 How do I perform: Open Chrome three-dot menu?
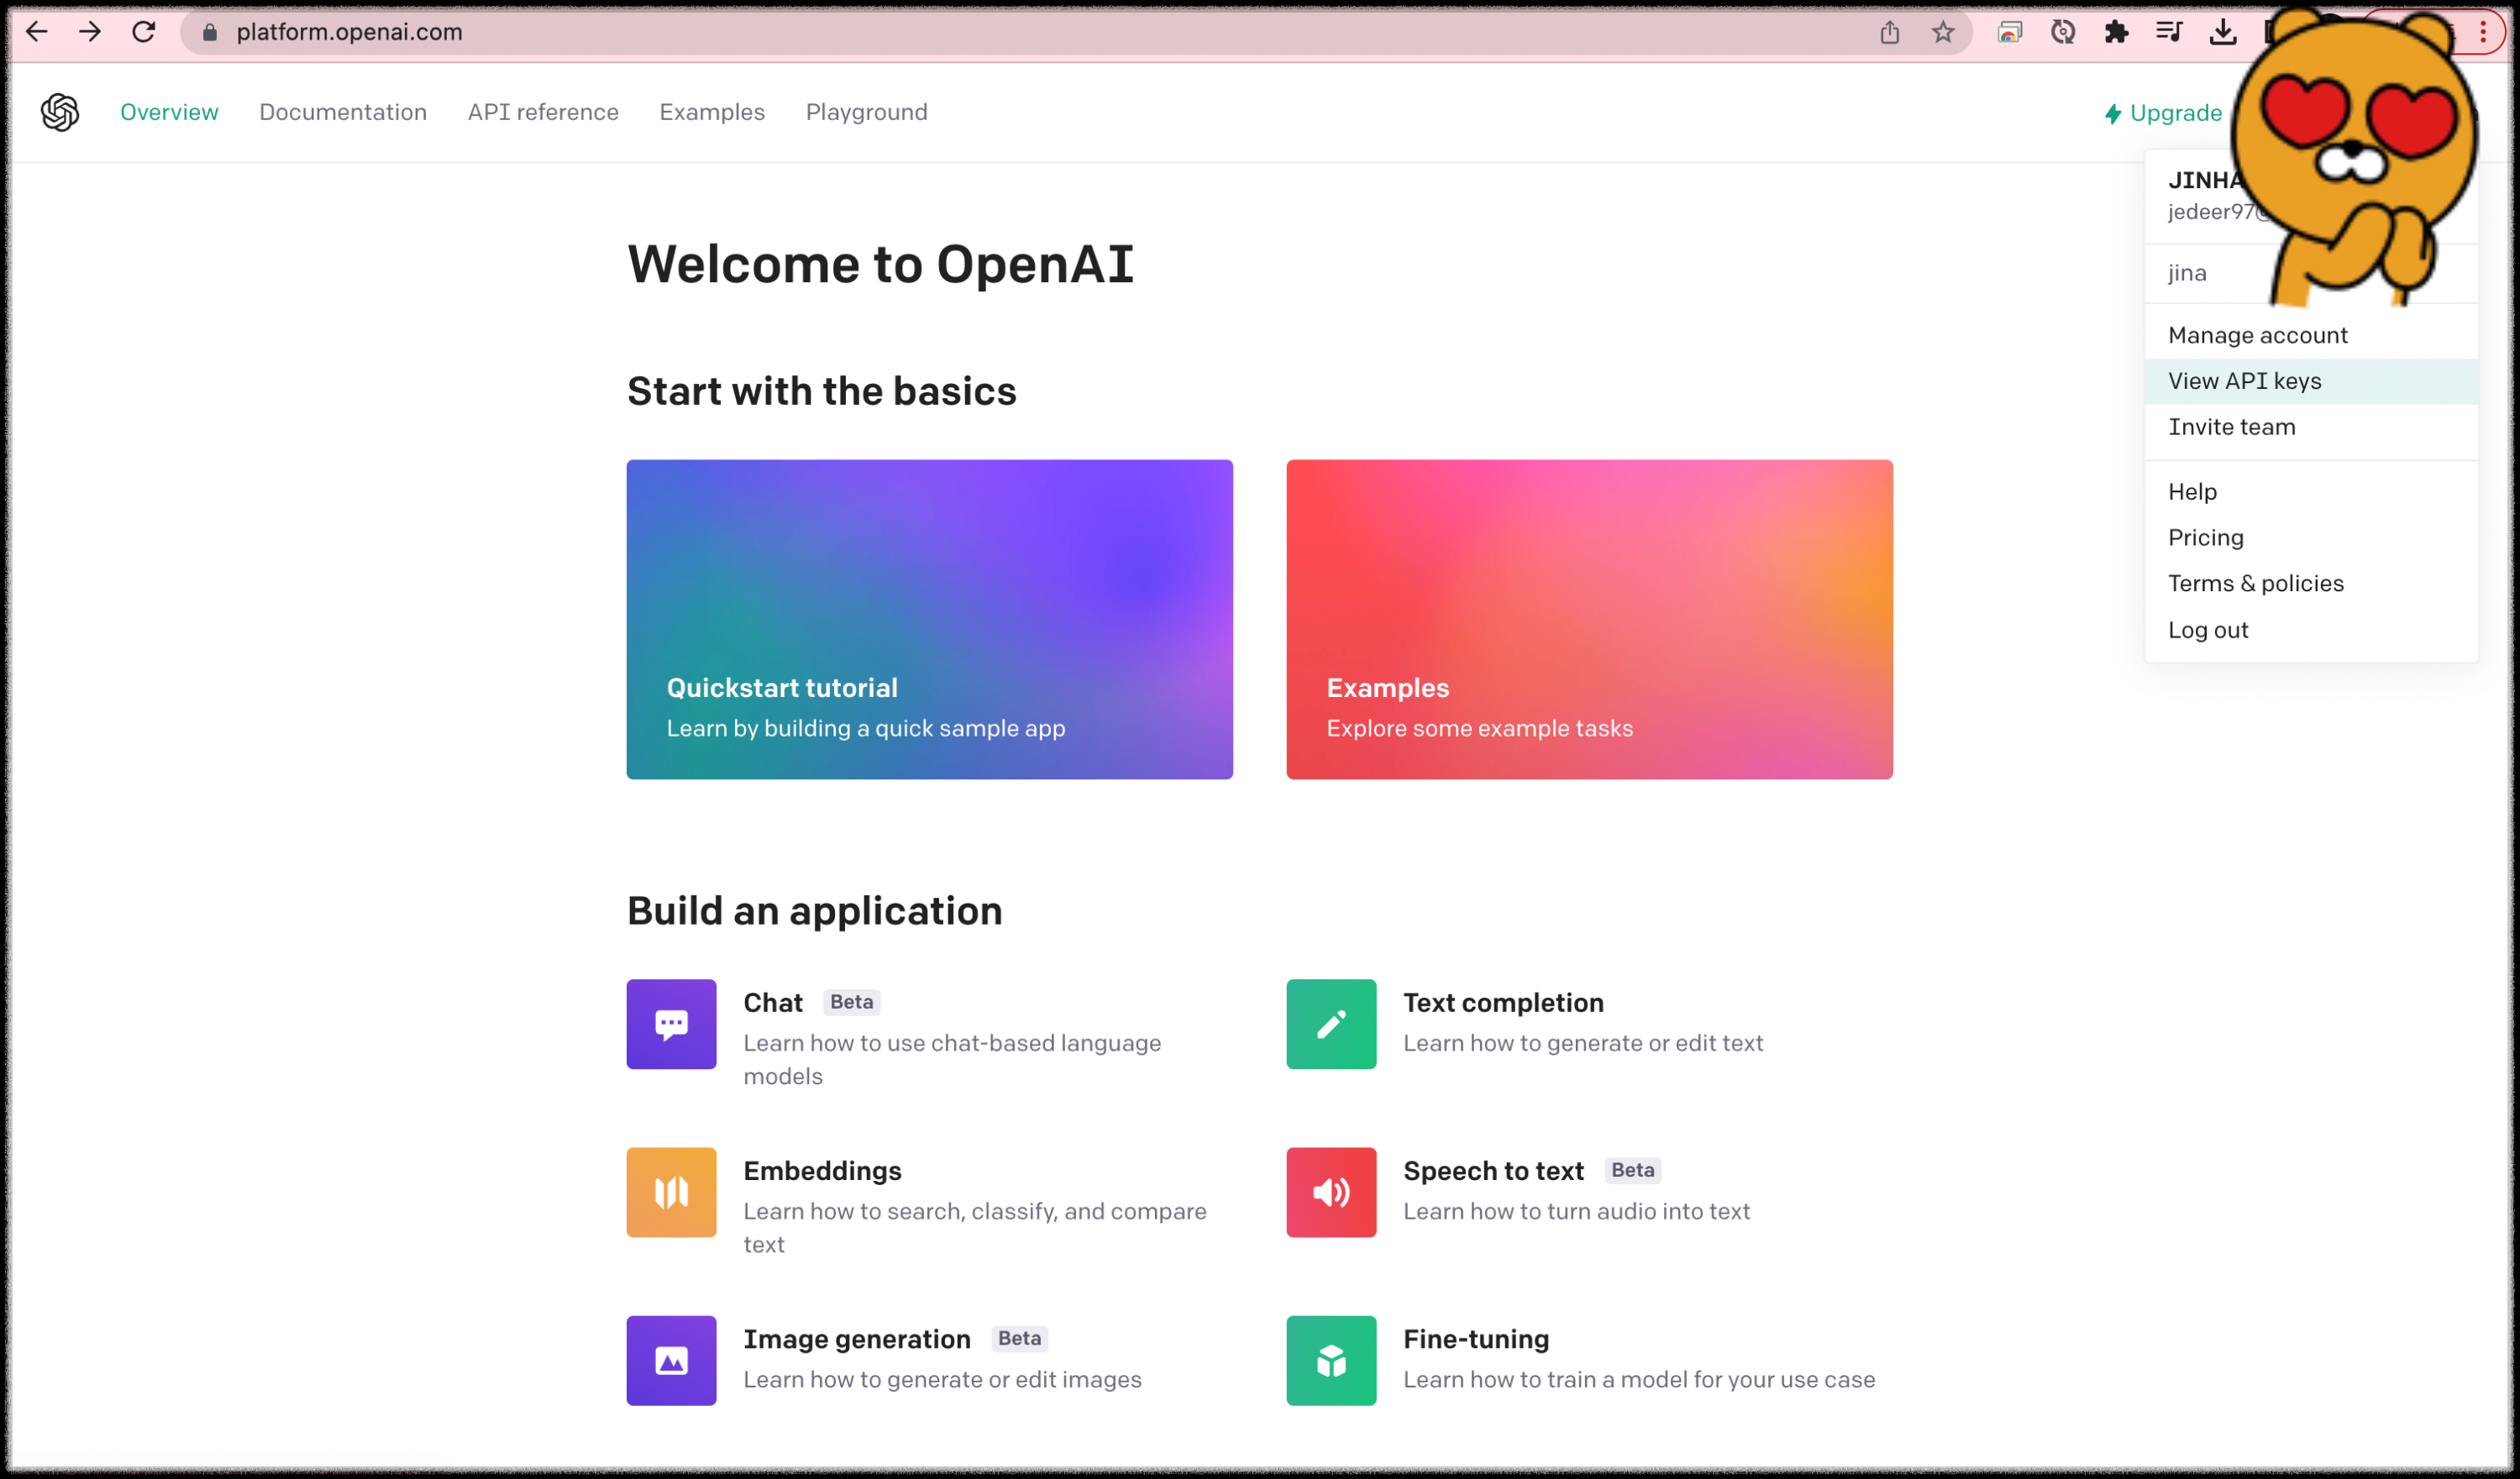pyautogui.click(x=2483, y=32)
